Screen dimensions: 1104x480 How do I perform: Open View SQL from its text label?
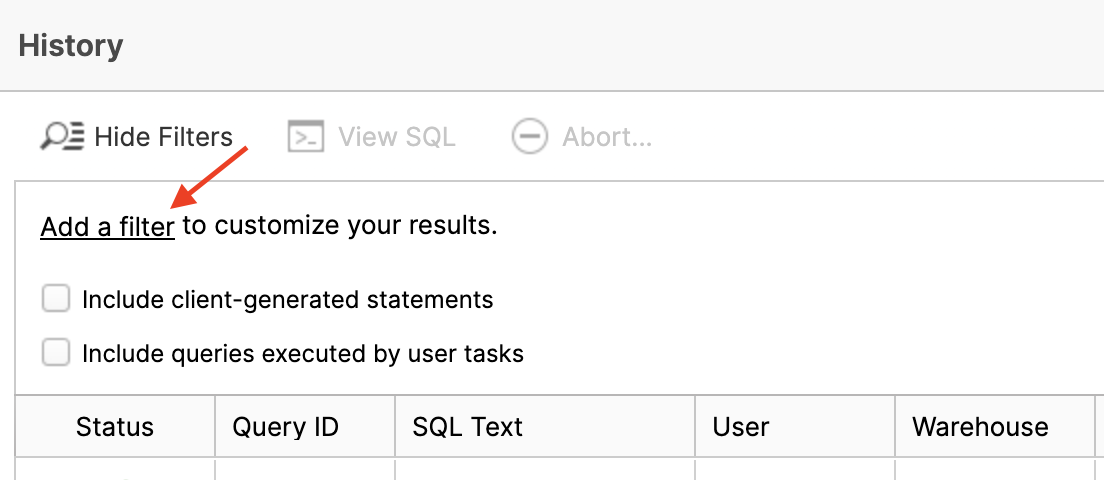point(396,137)
